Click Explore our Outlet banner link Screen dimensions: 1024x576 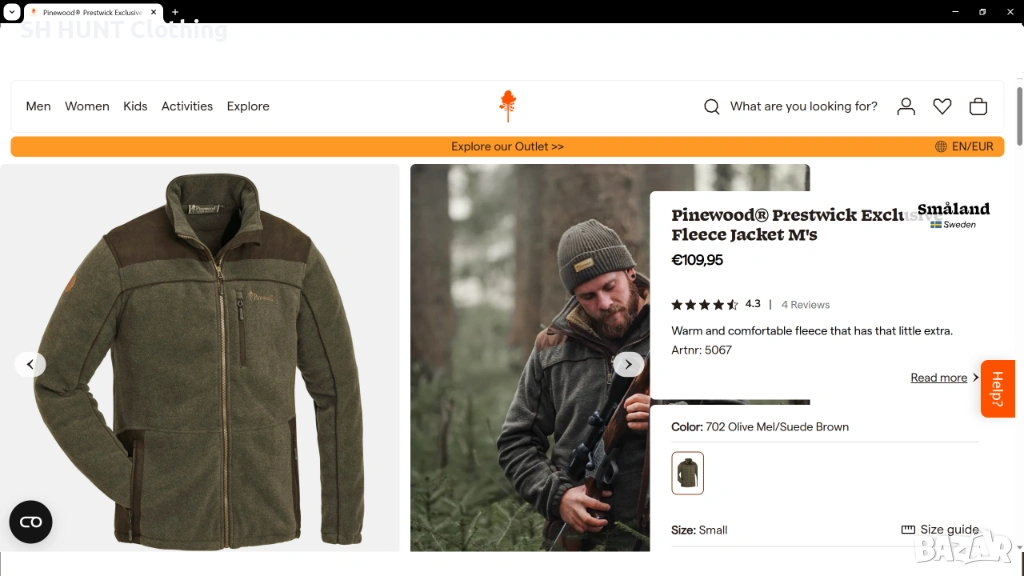point(507,147)
